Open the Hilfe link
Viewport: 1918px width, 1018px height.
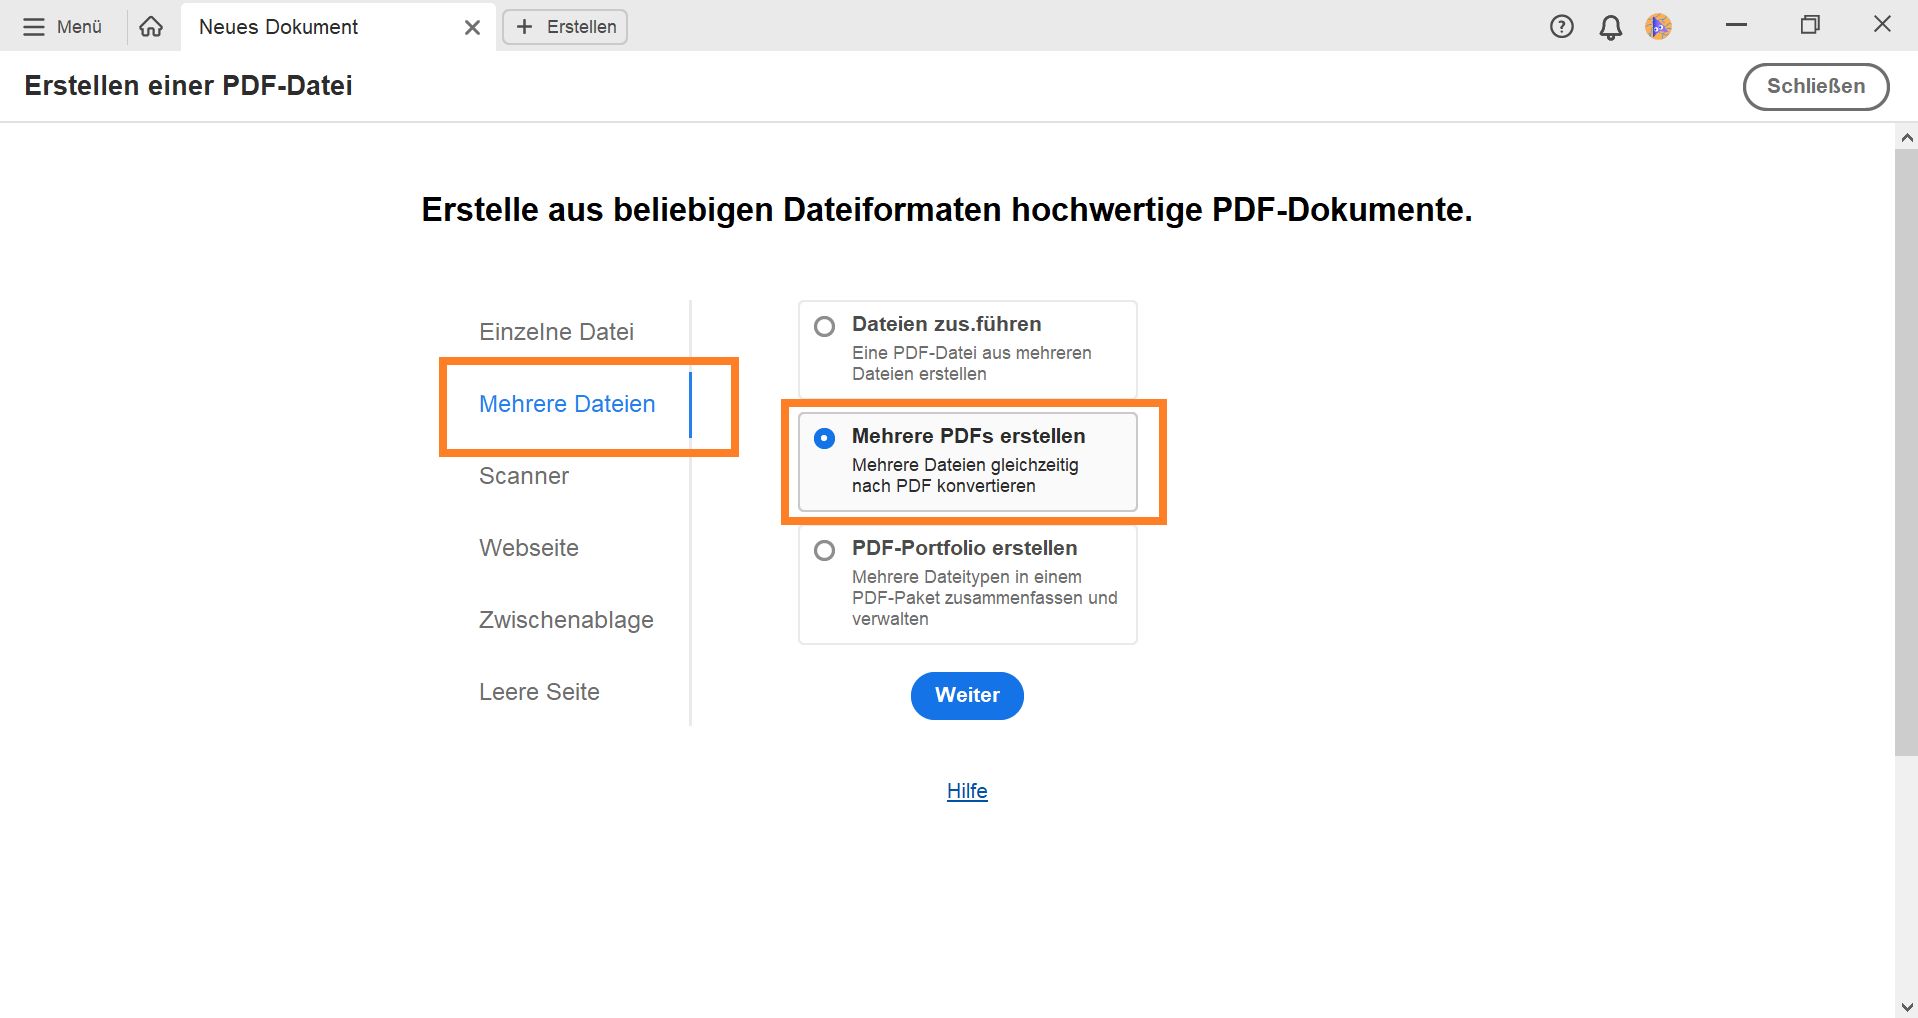(x=966, y=790)
